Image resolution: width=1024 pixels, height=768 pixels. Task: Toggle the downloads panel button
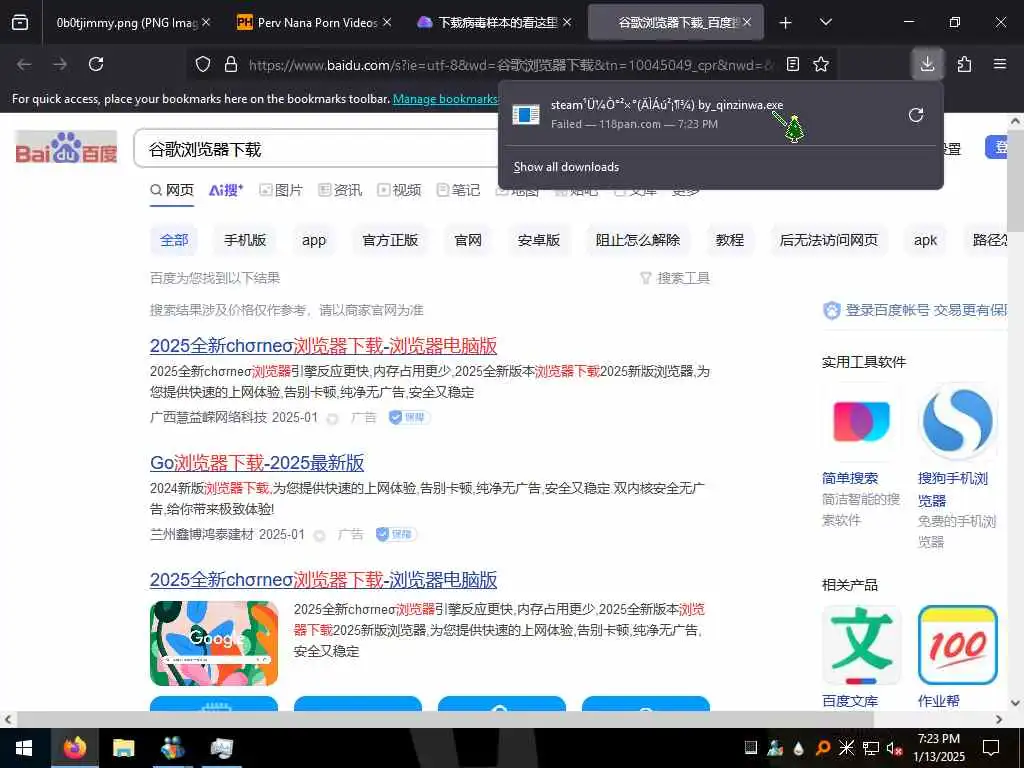click(927, 64)
